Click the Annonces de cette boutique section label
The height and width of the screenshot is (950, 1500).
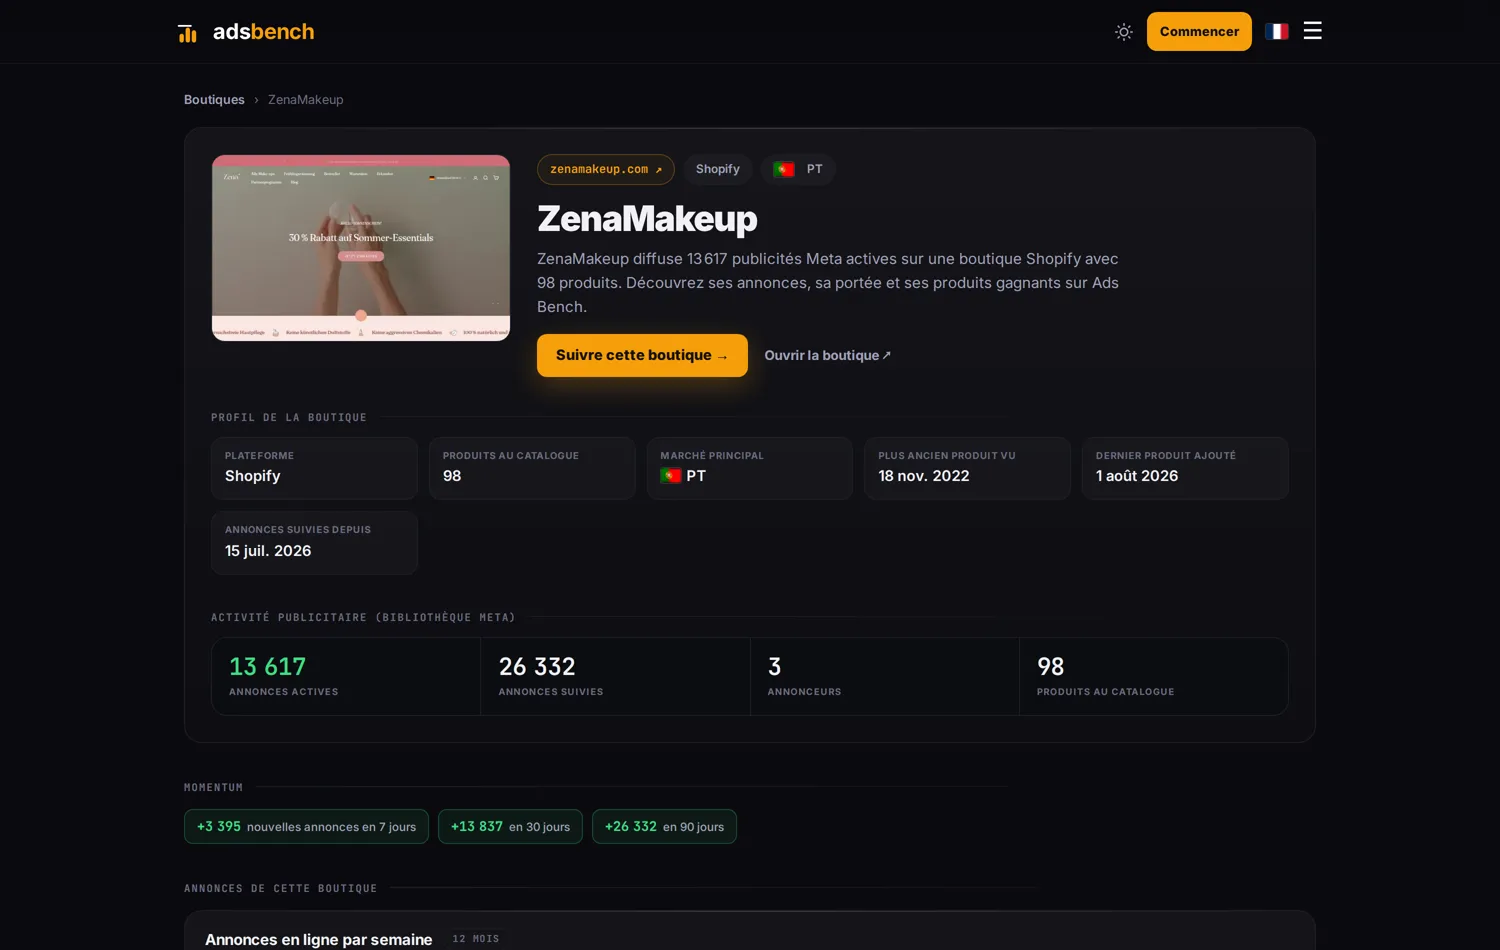(x=281, y=888)
